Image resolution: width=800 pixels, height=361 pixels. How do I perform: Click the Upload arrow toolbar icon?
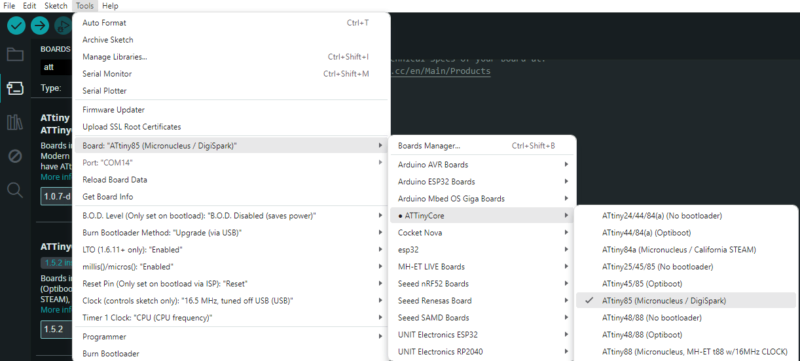40,25
